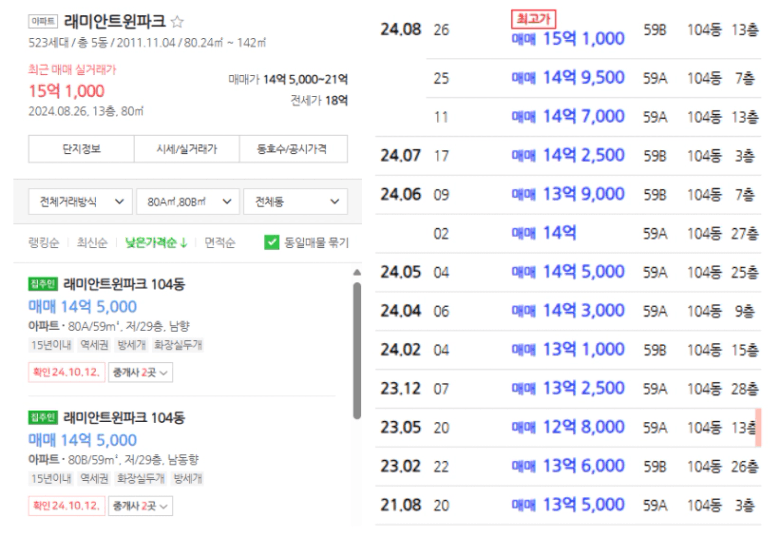
Task: Select the transaction 매매 13억 1,000
Action: pyautogui.click(x=568, y=350)
